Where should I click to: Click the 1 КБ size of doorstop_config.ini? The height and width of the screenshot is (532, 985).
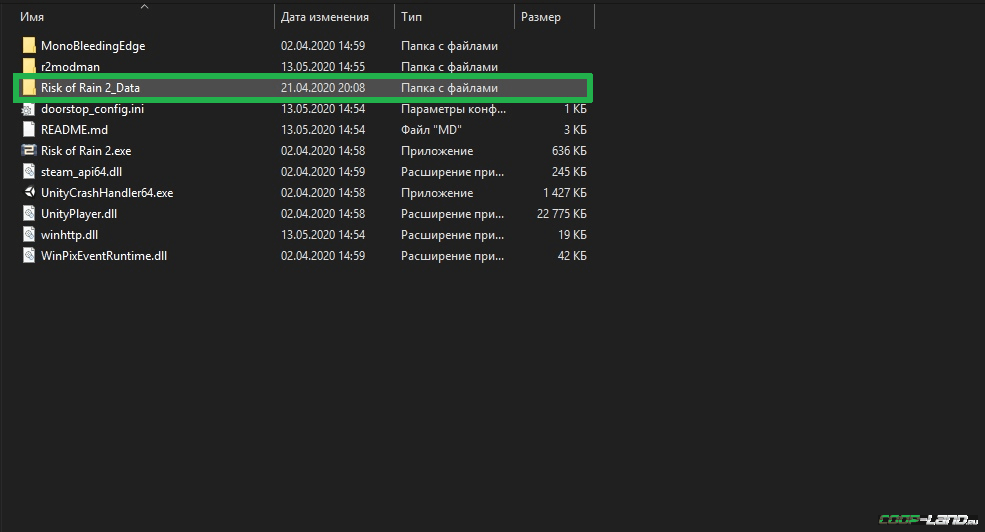coord(575,109)
